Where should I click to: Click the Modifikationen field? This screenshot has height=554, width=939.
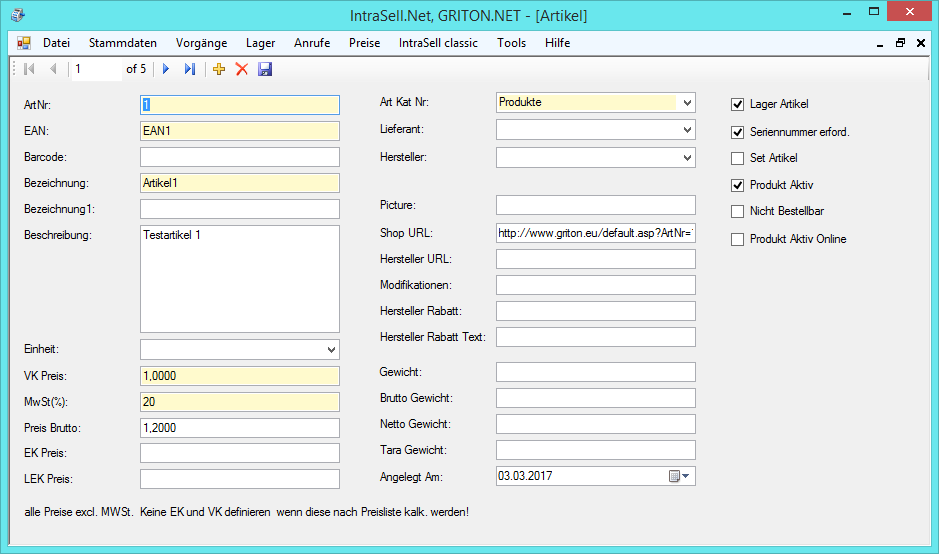pos(596,285)
